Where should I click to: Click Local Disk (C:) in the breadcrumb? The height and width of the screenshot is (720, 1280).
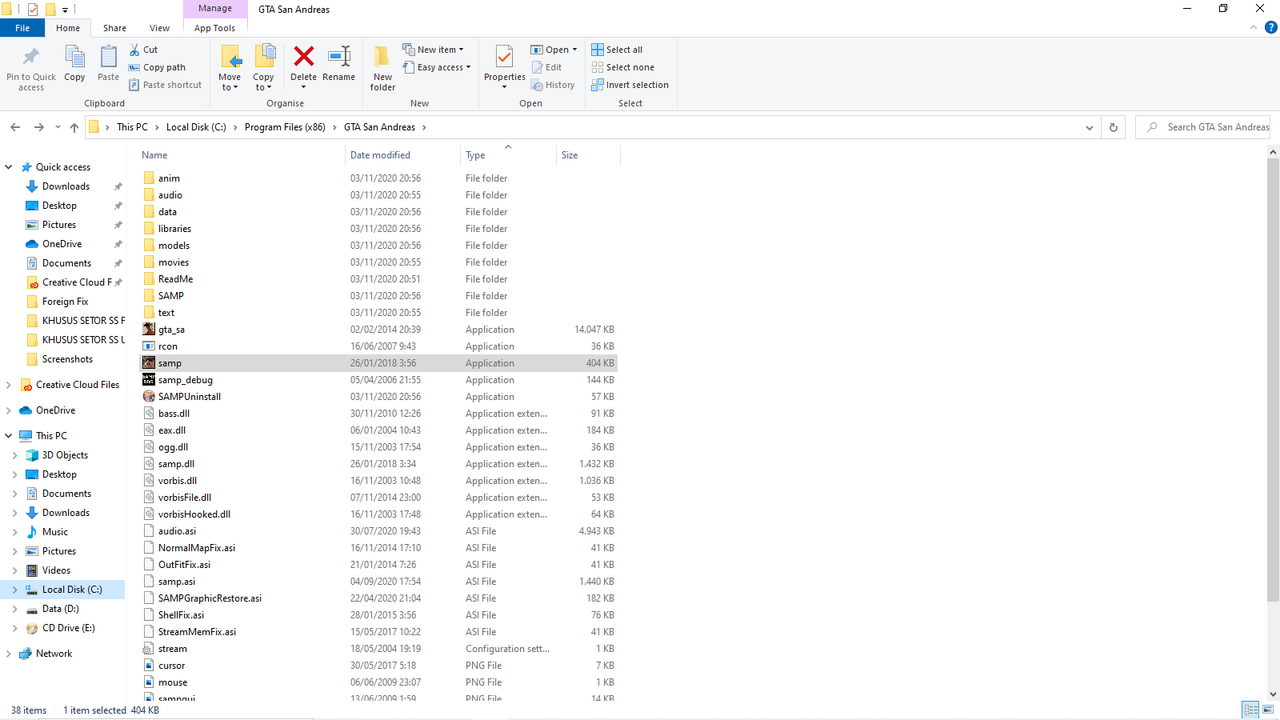click(x=196, y=127)
